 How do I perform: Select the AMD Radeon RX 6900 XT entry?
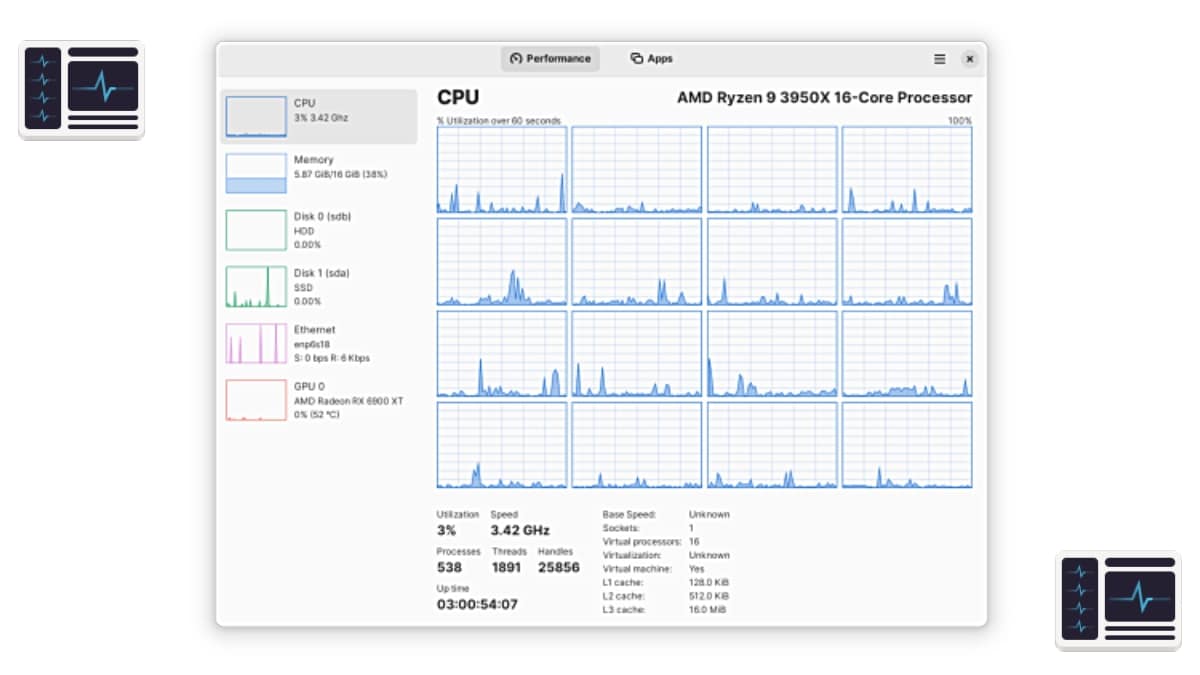pos(348,401)
